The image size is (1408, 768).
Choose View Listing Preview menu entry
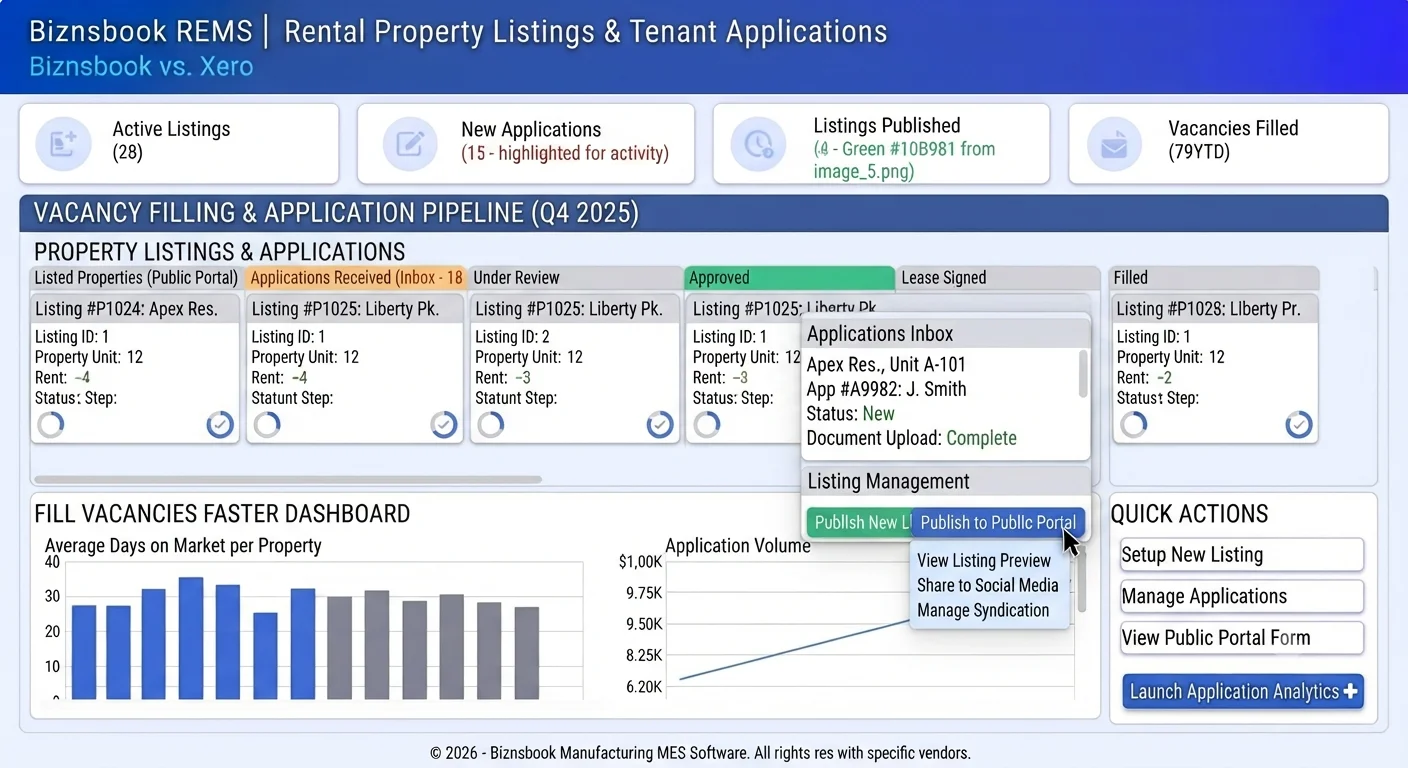coord(984,561)
